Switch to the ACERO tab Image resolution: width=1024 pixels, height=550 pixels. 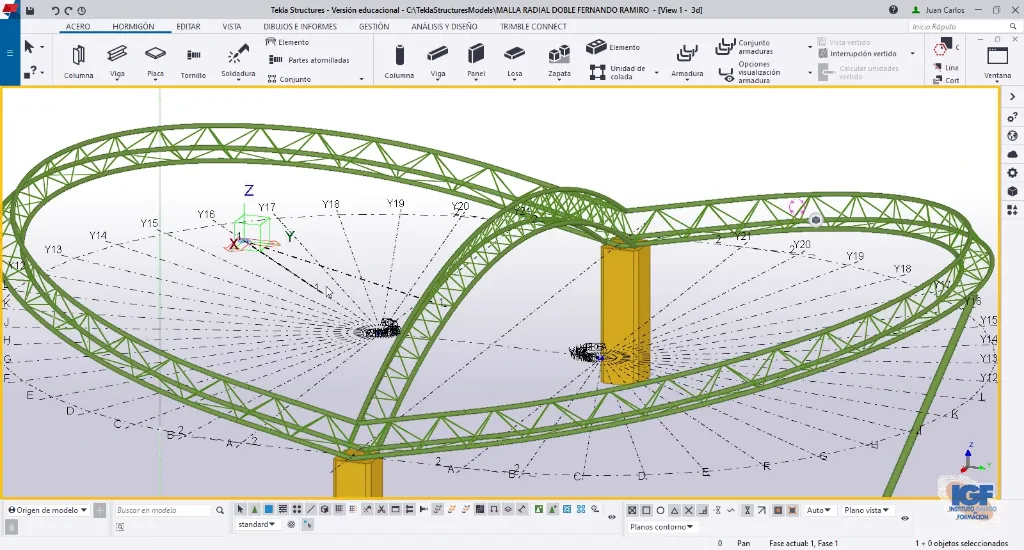point(78,27)
